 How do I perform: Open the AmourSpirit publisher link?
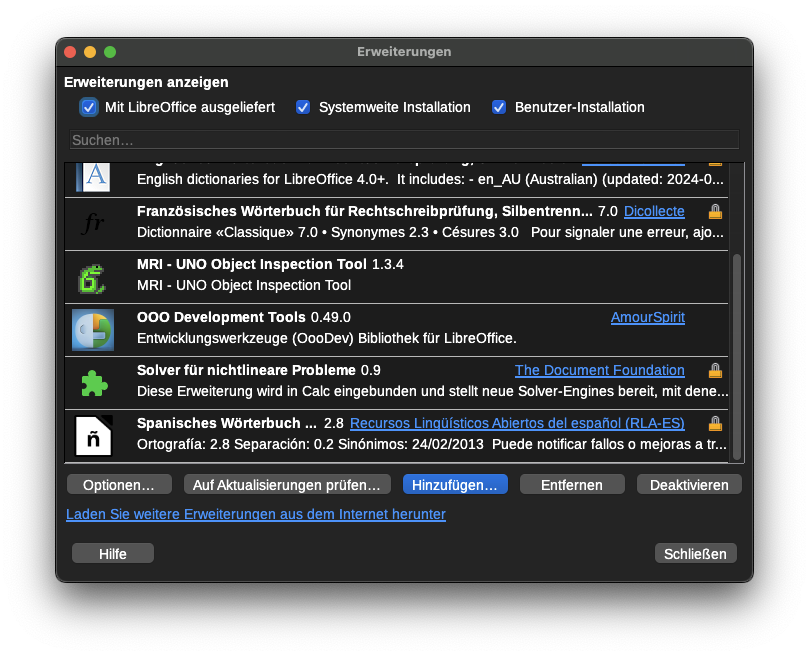tap(647, 318)
